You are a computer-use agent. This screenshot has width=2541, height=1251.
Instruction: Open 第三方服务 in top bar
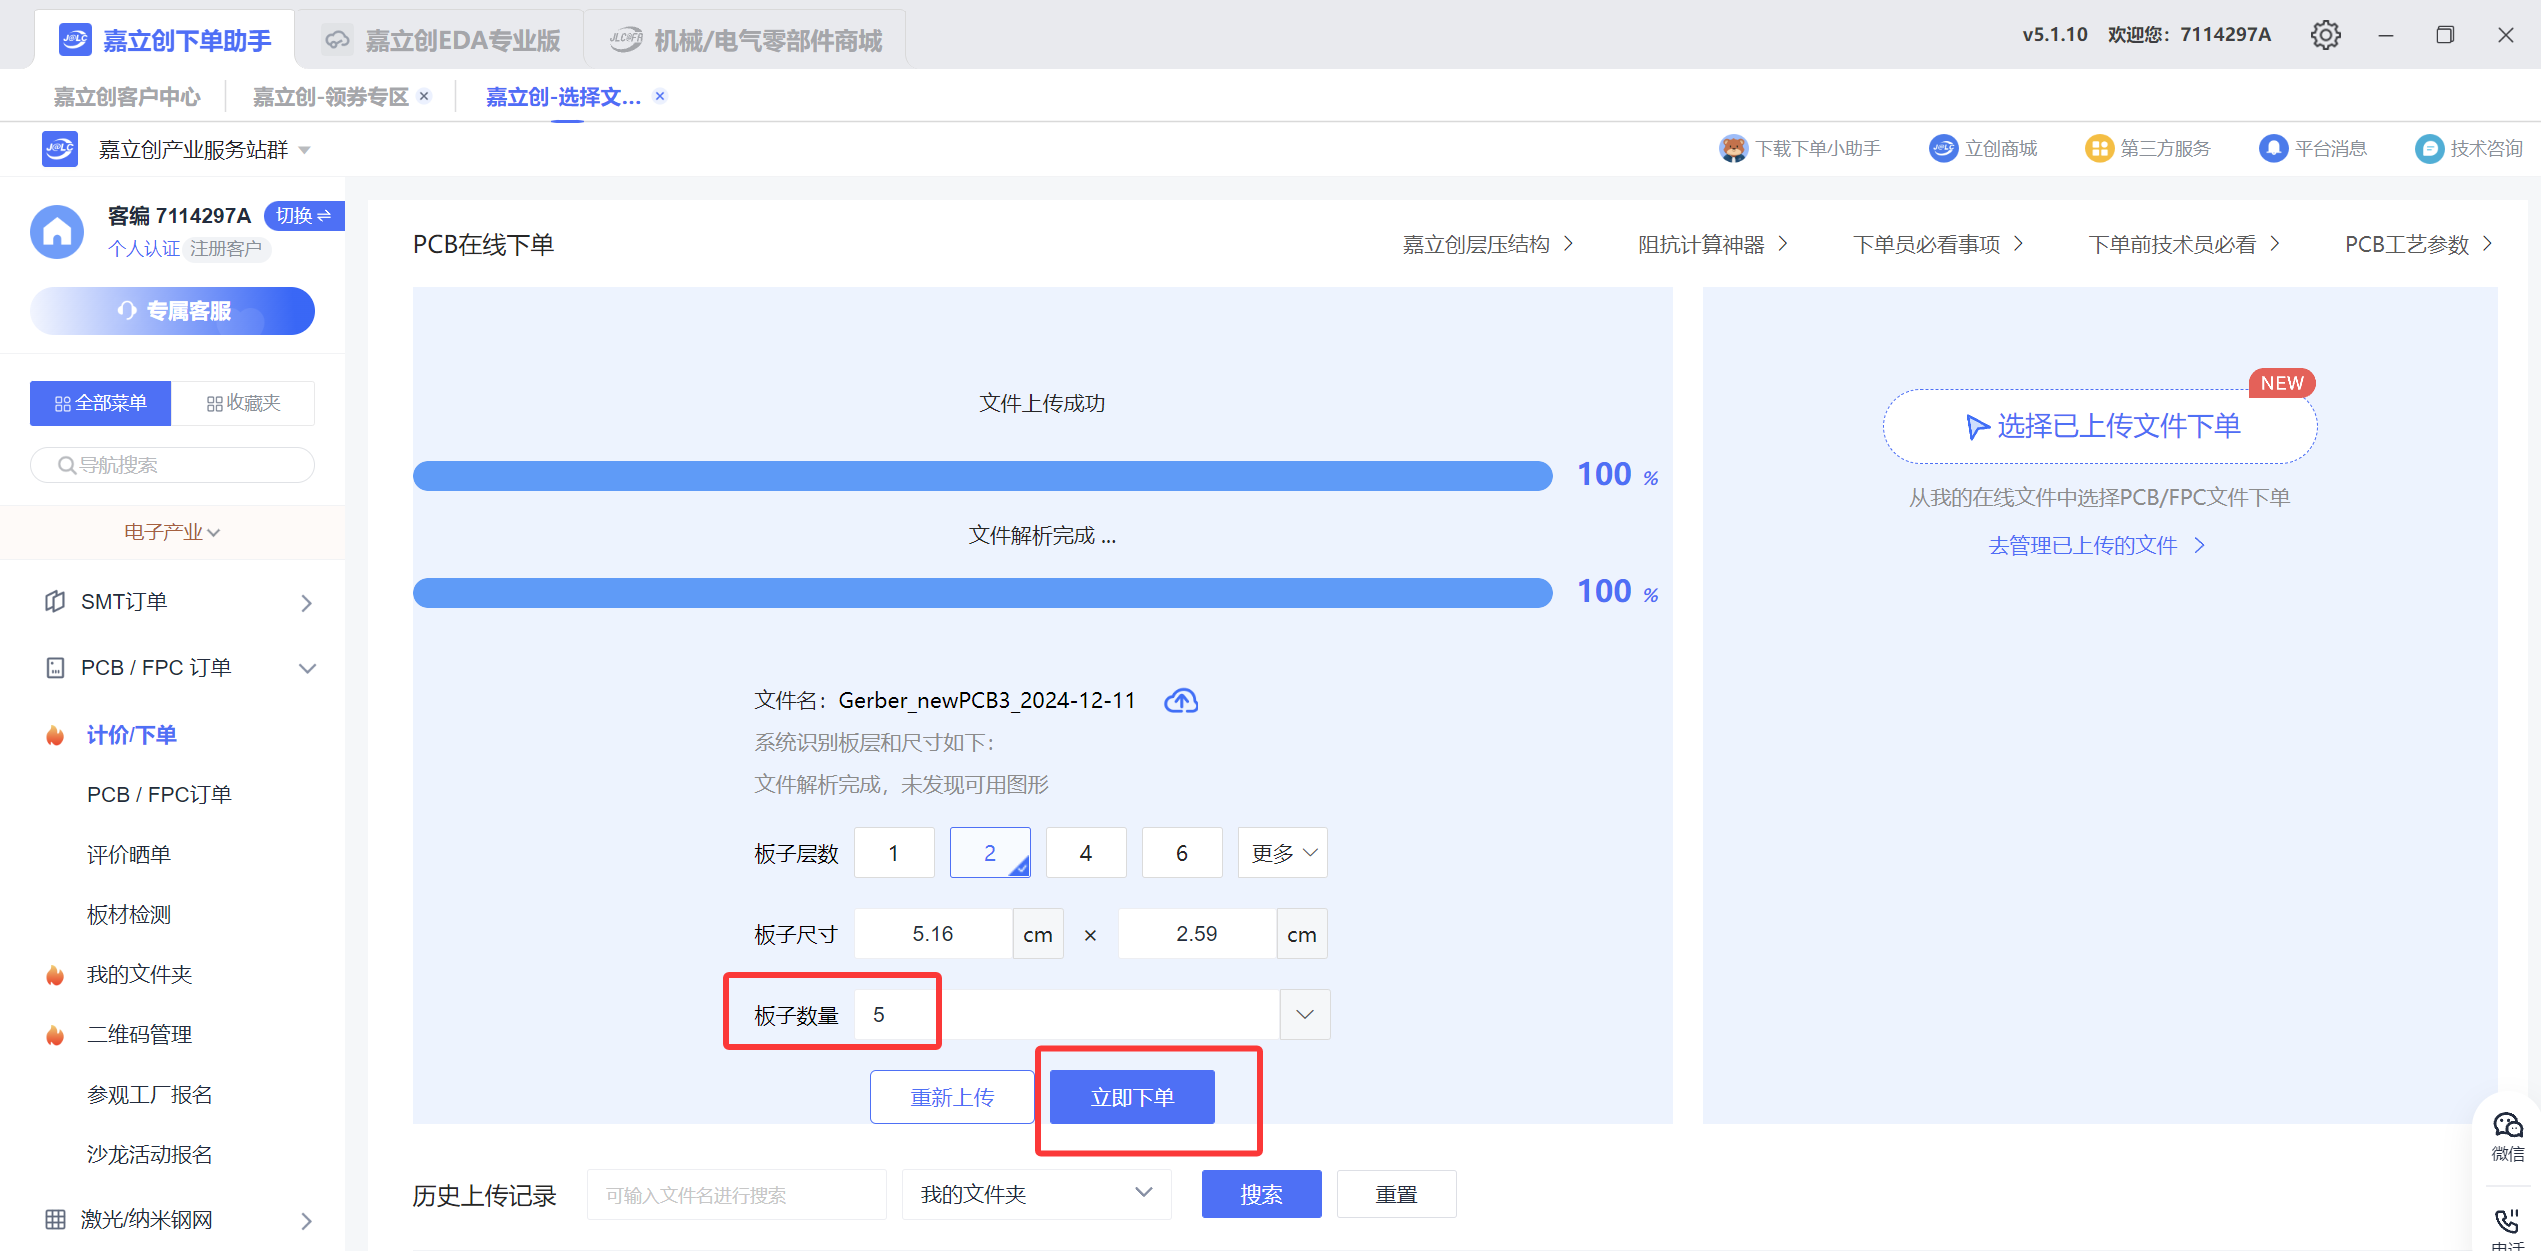[x=2148, y=149]
